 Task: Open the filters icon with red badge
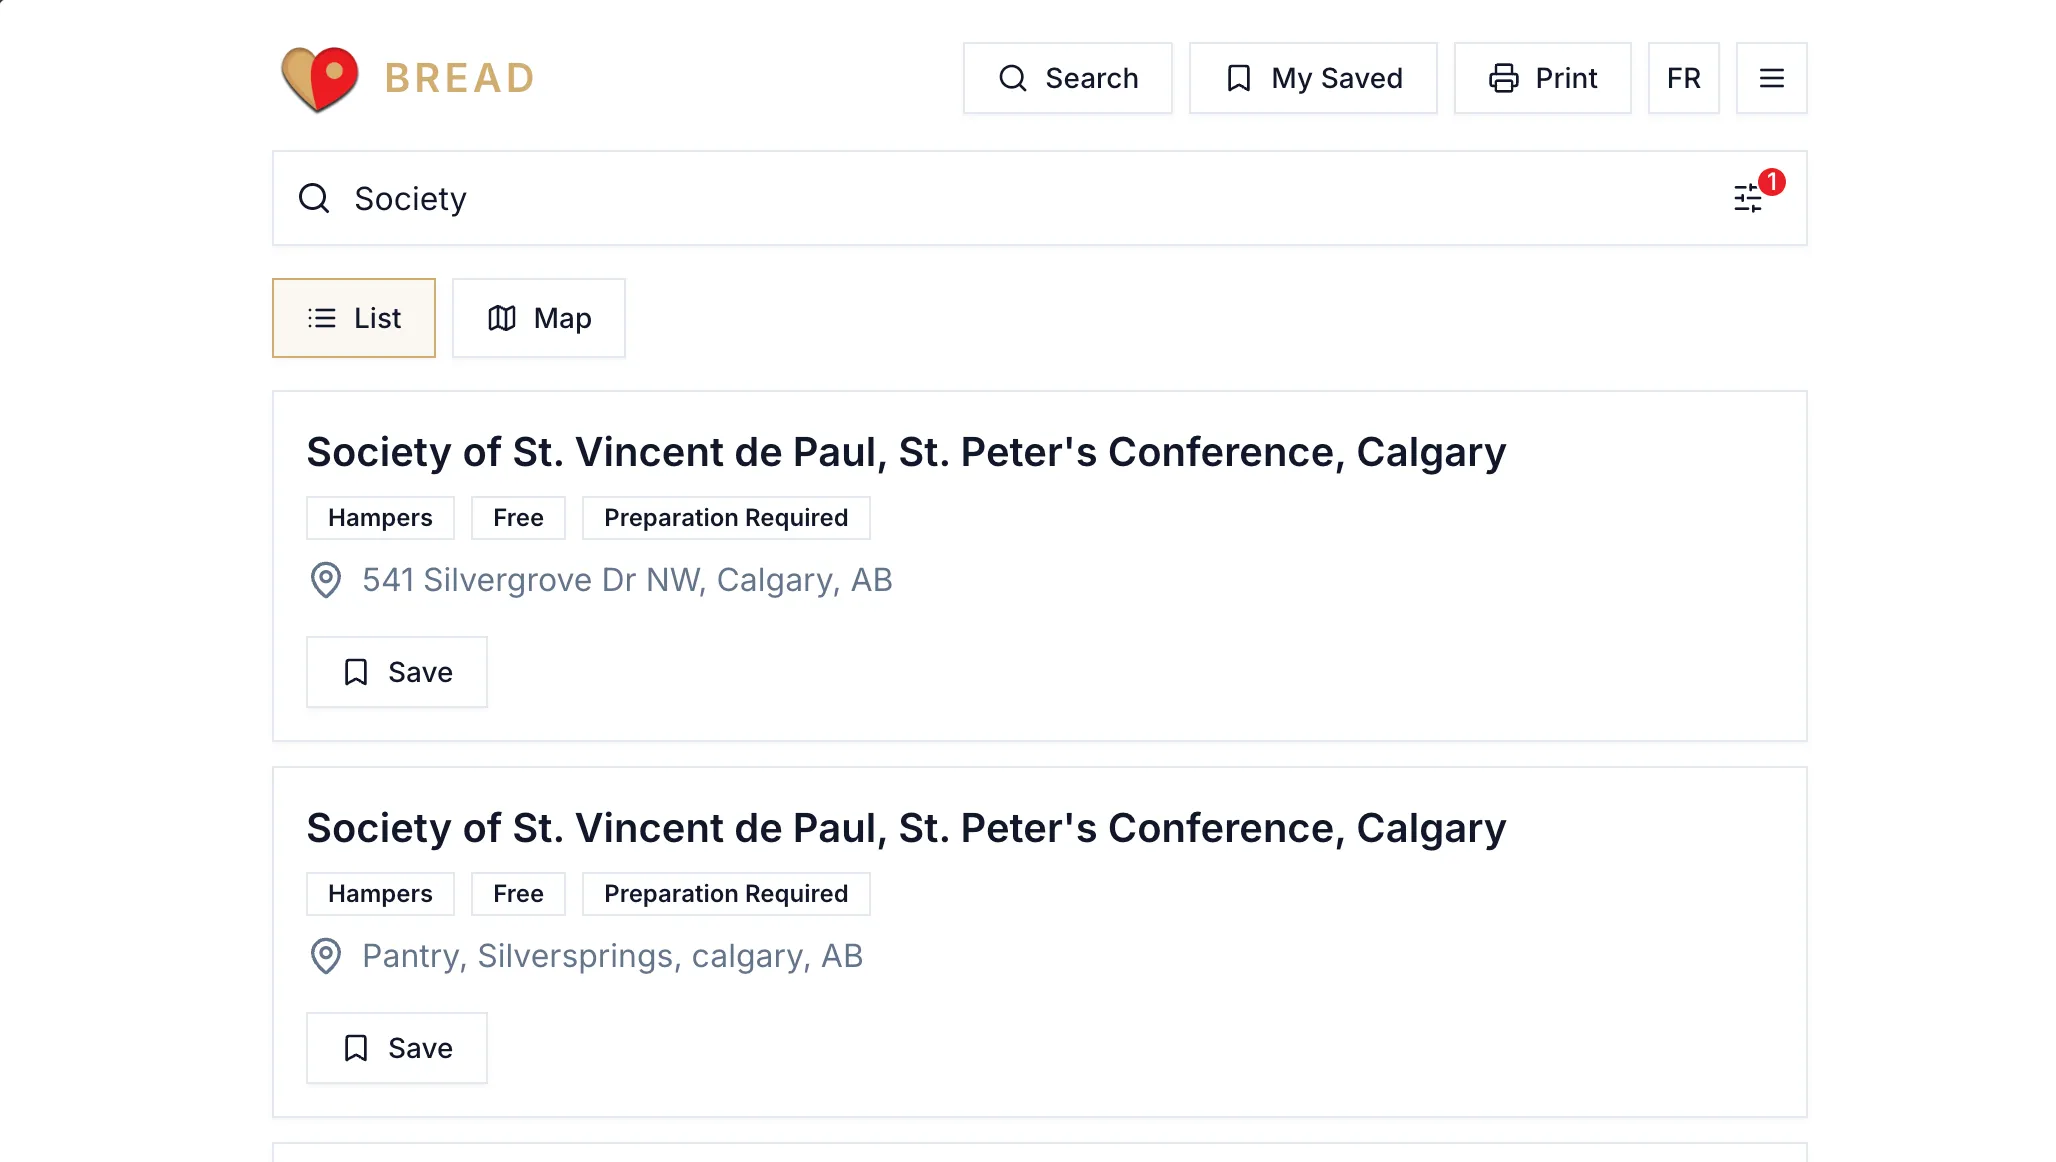tap(1748, 198)
